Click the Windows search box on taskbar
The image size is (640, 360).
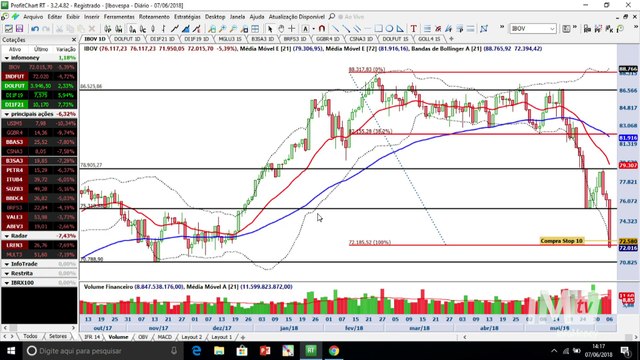(102, 351)
